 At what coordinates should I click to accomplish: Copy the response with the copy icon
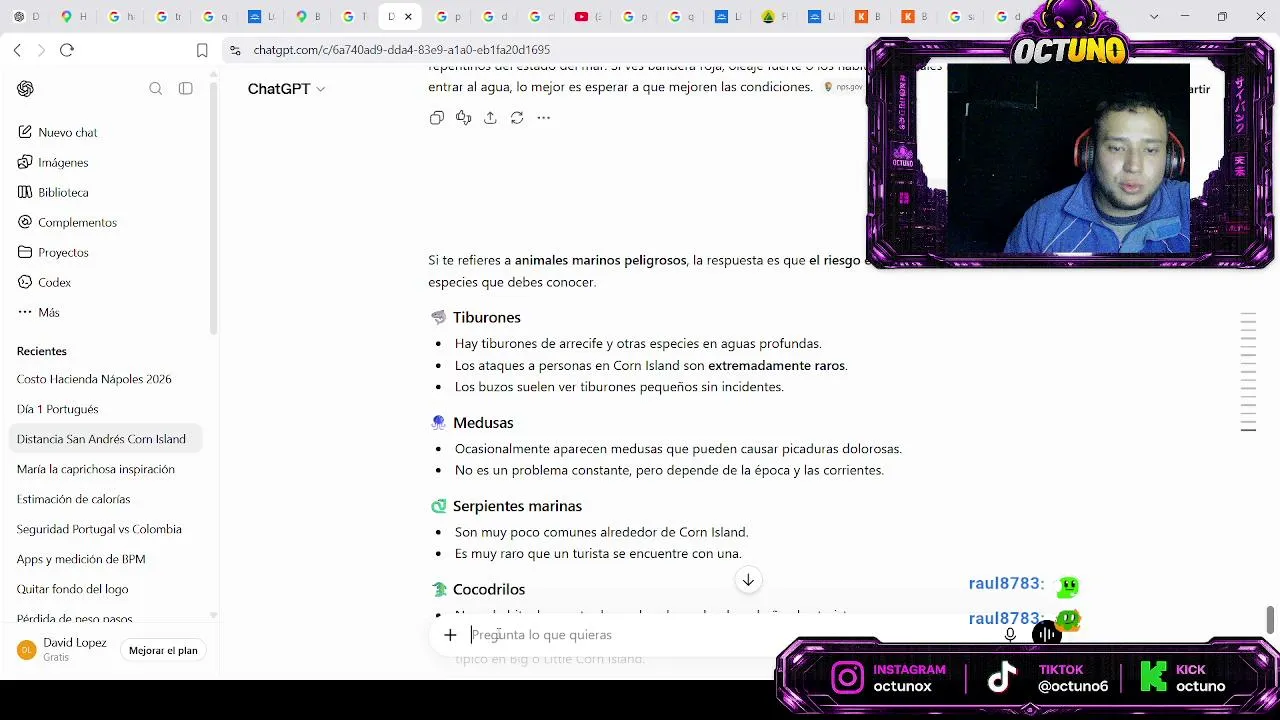(437, 118)
